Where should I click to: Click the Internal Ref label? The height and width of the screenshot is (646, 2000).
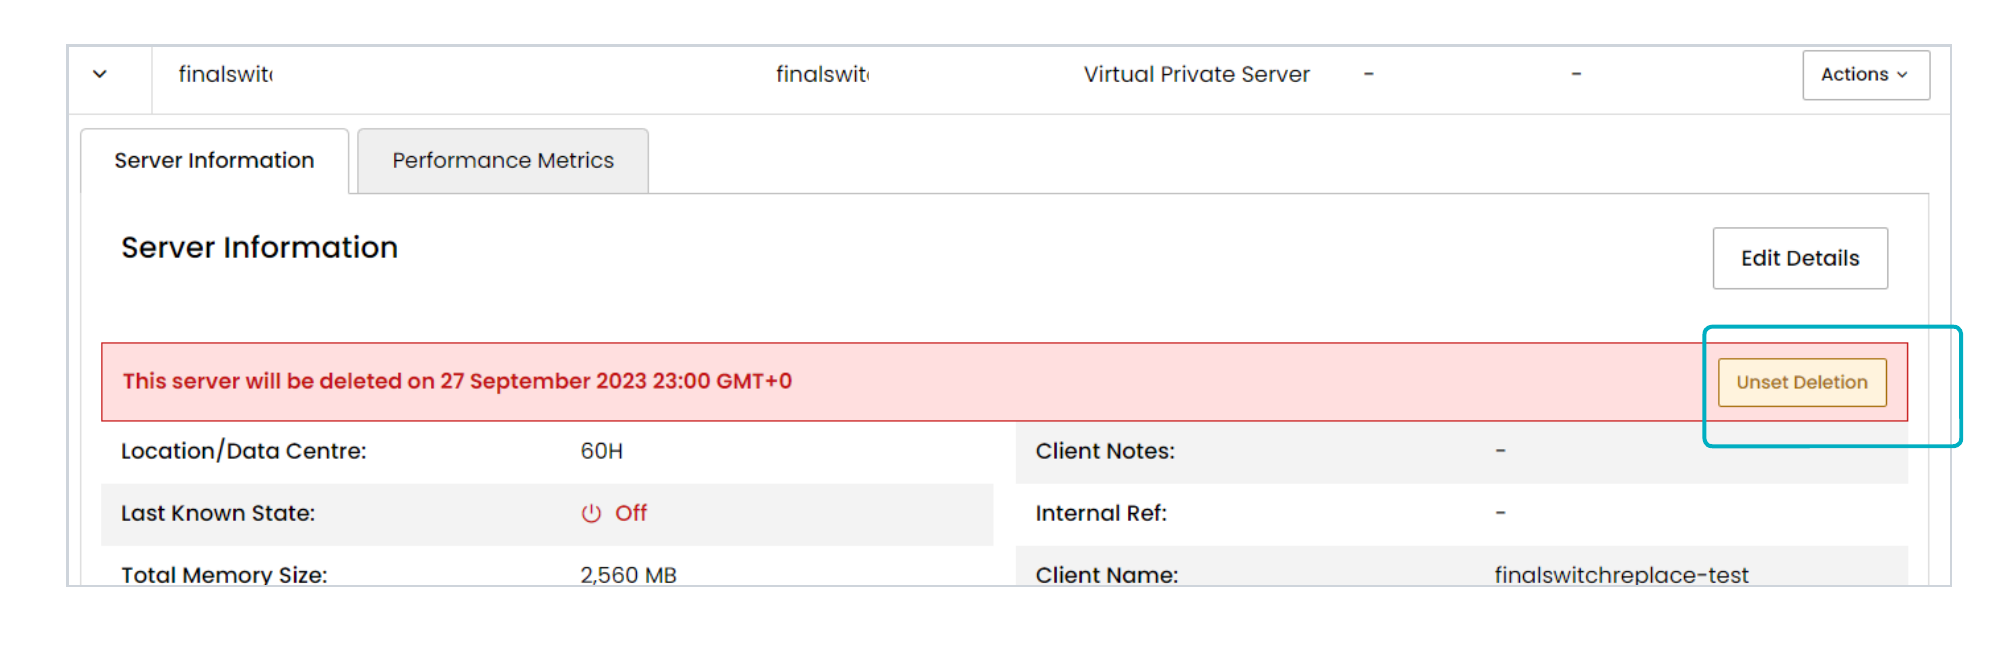[1101, 513]
